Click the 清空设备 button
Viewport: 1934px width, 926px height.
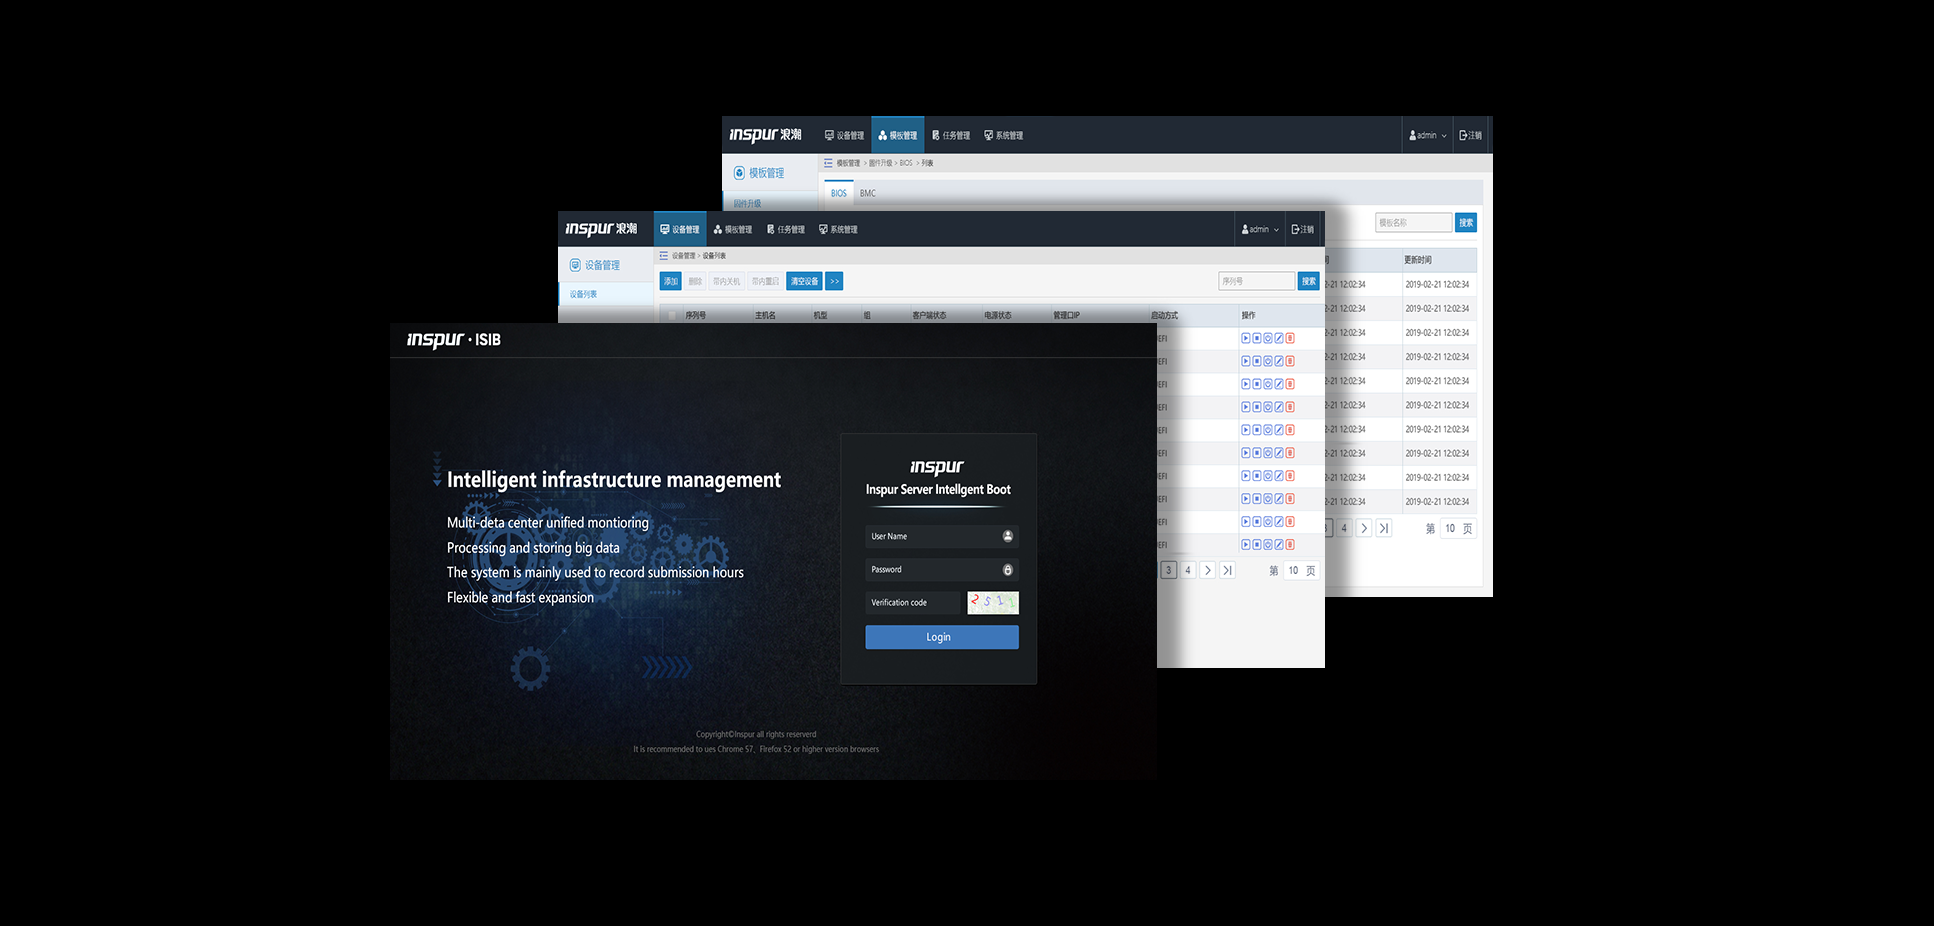click(804, 281)
